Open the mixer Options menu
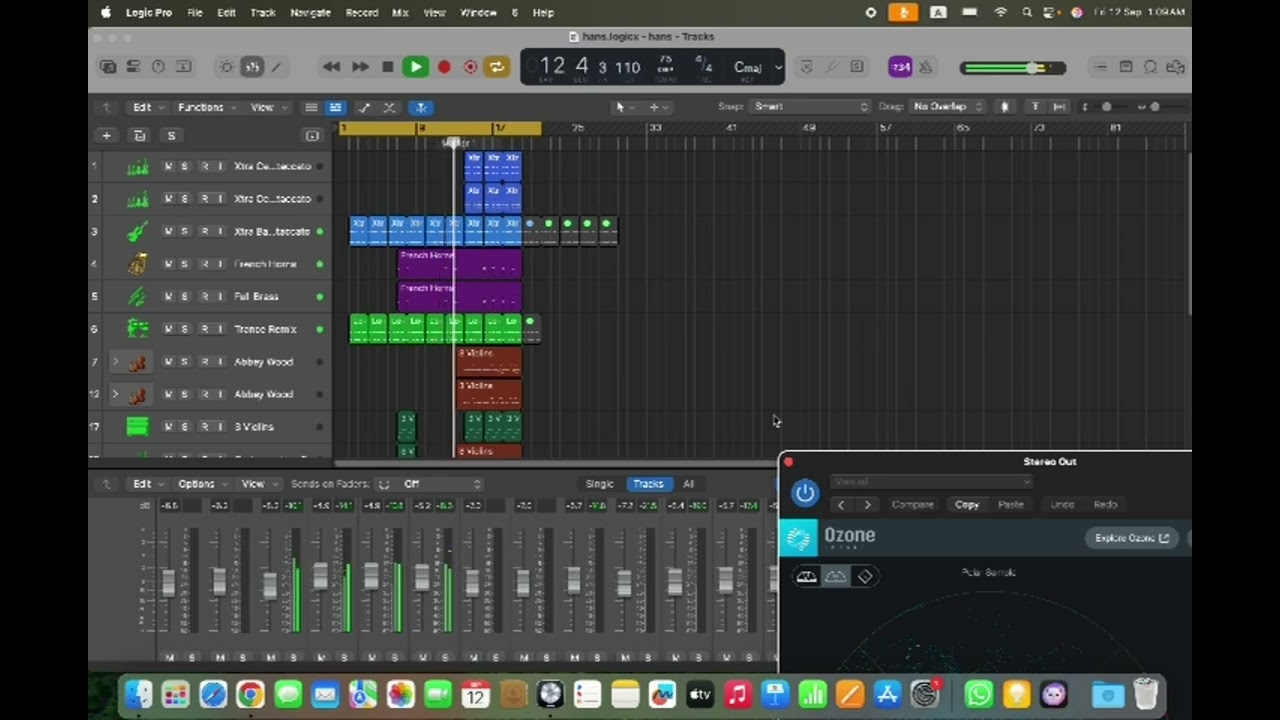Viewport: 1280px width, 720px height. 202,484
